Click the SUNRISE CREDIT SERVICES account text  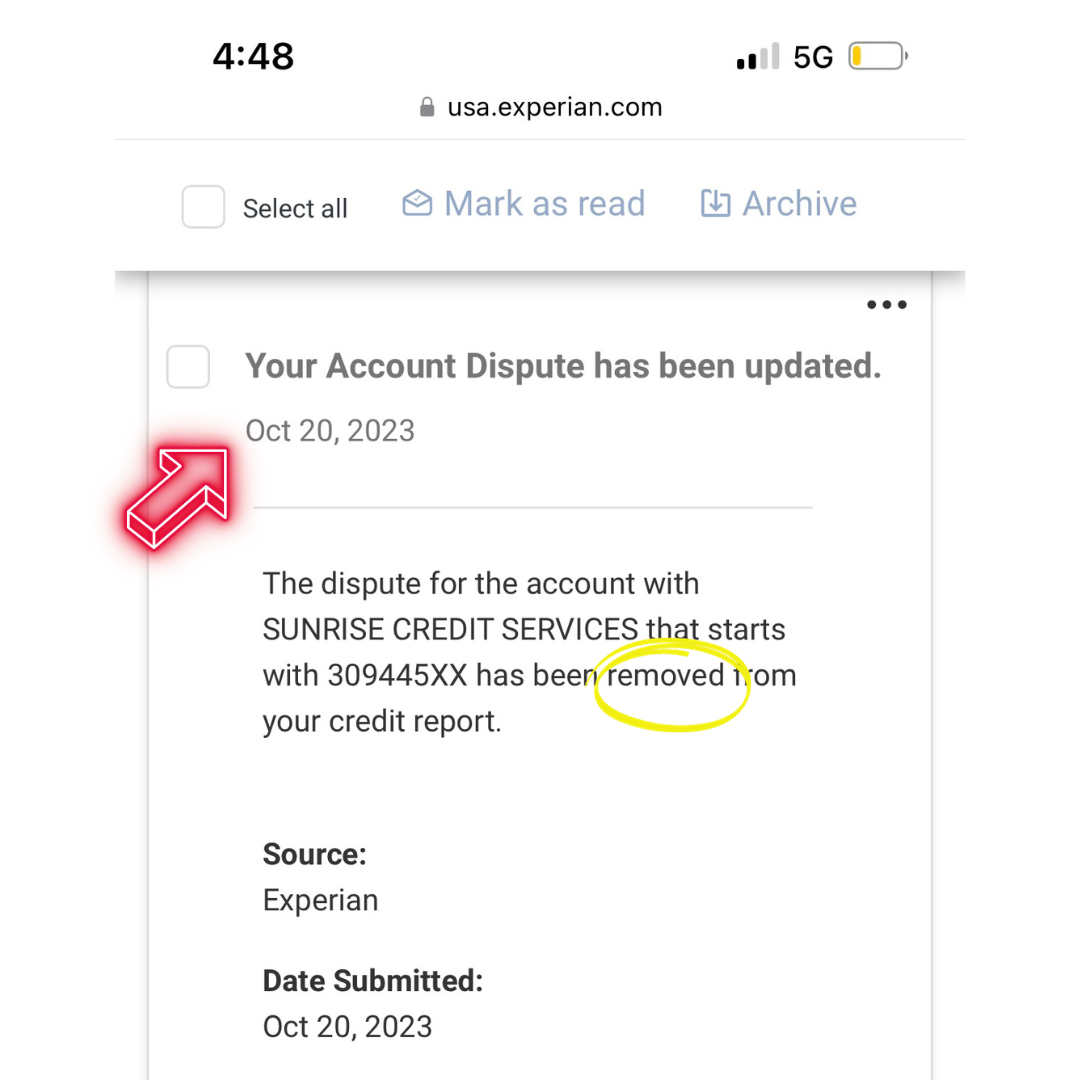point(450,630)
